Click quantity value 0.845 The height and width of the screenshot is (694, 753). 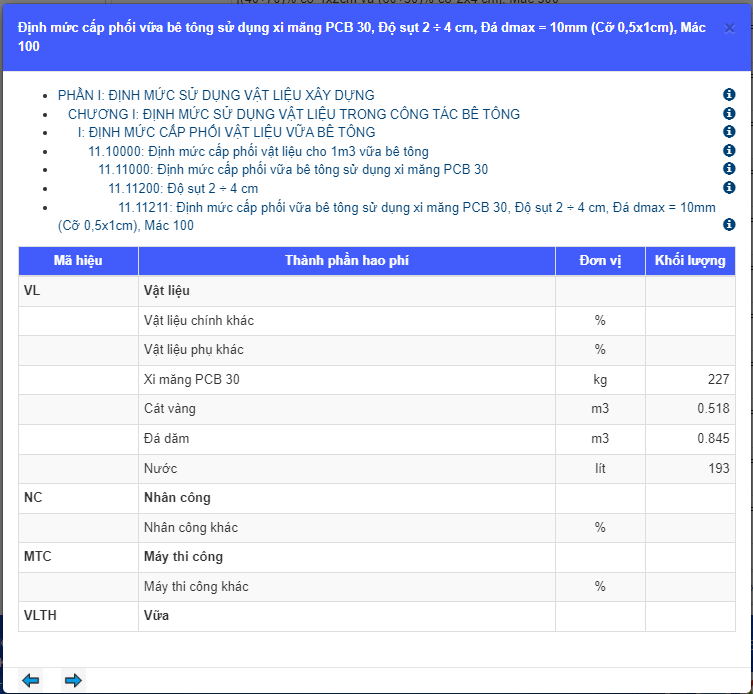(713, 438)
